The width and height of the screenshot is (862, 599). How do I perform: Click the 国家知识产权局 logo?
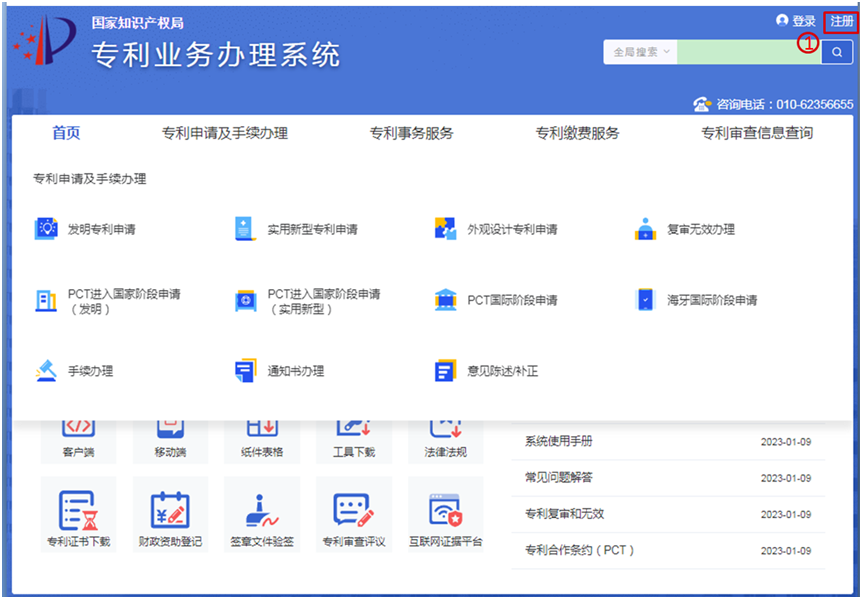[44, 40]
